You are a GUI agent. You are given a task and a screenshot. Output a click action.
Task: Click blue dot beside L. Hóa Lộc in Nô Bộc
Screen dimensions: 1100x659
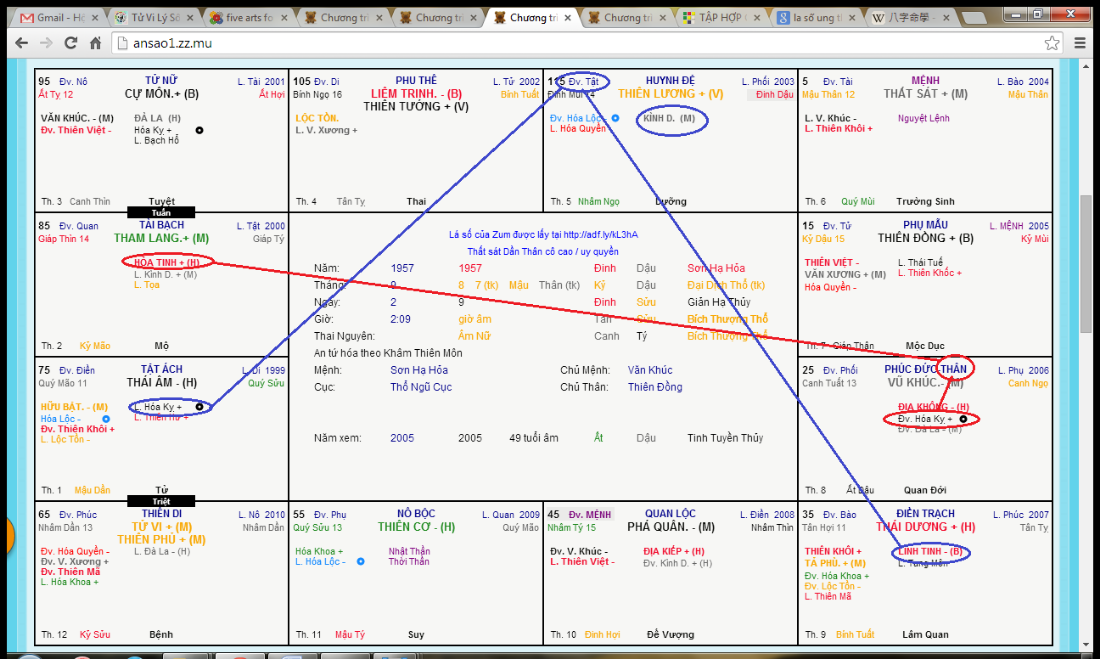[361, 562]
